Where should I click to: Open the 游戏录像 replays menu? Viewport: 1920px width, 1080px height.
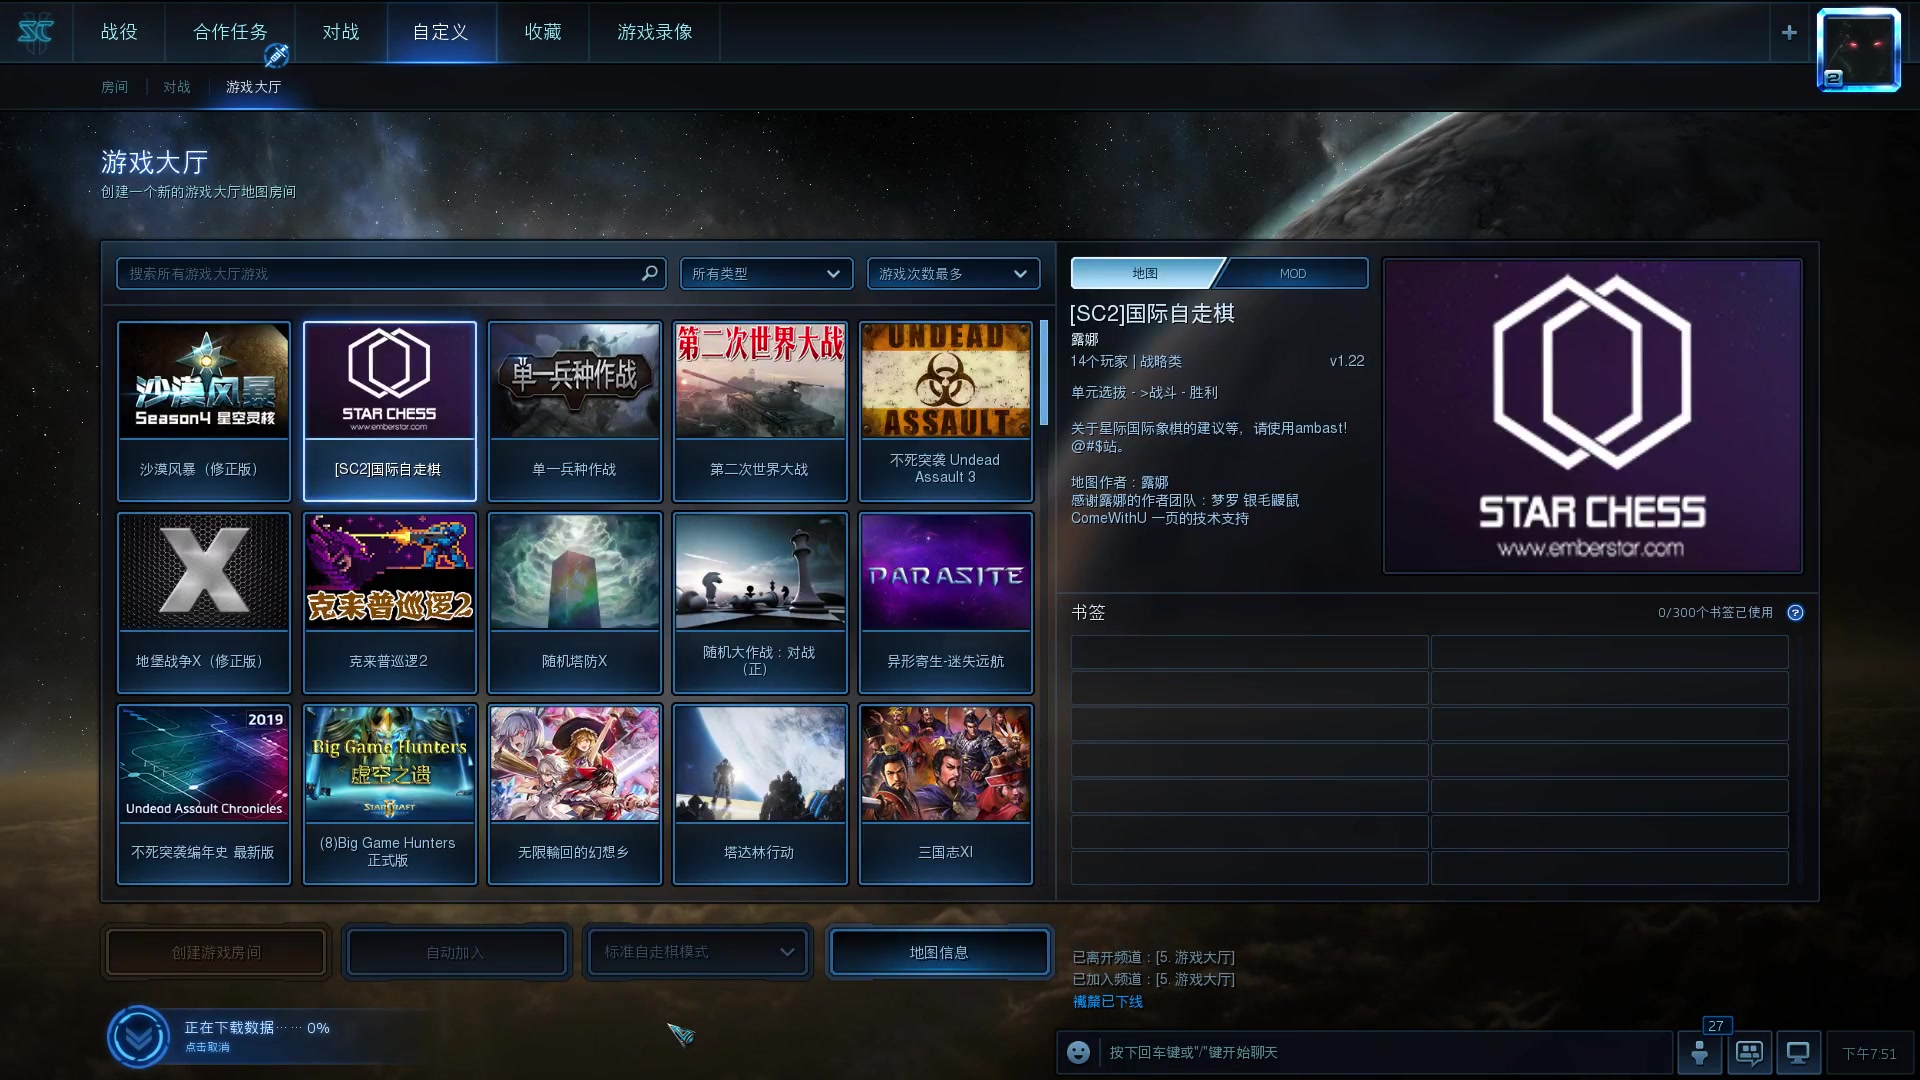tap(655, 32)
